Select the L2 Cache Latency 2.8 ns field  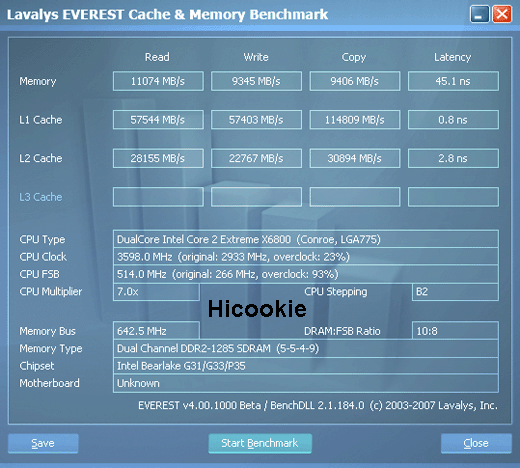click(x=453, y=158)
